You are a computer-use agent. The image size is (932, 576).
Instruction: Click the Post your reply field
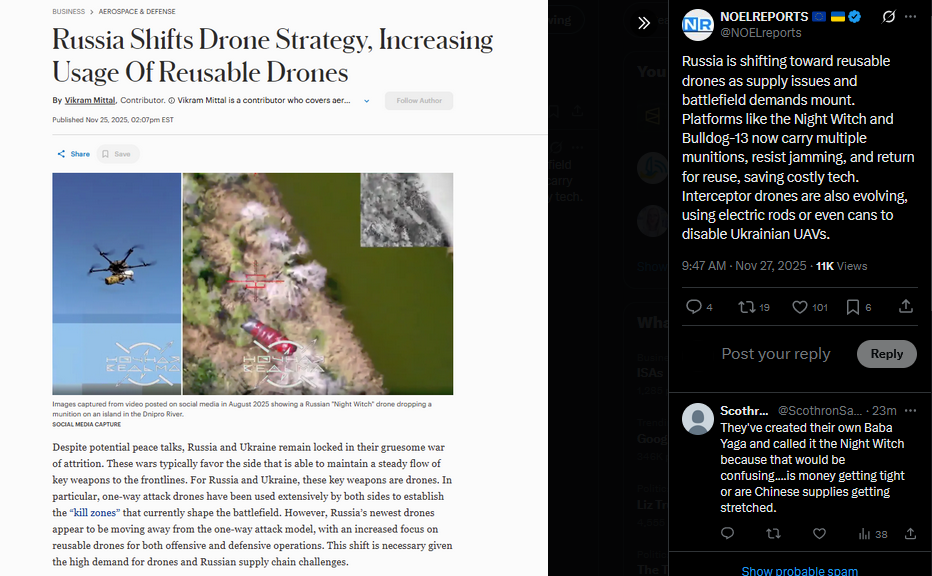(776, 354)
